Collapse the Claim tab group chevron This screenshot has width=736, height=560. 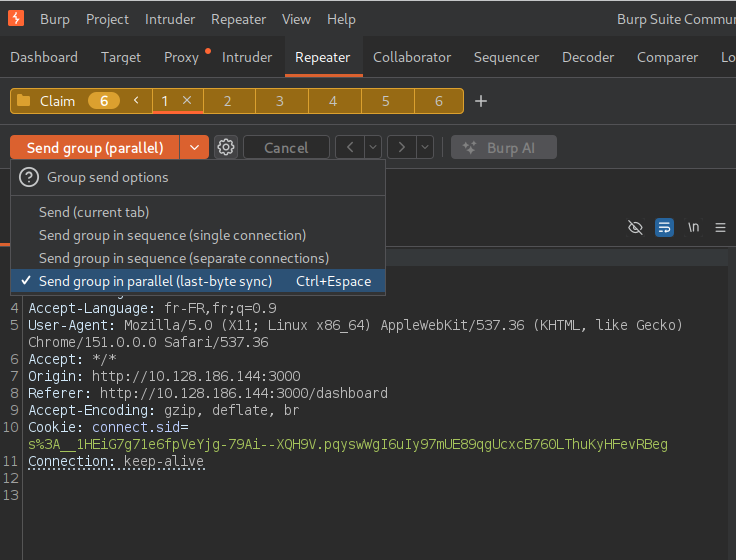(136, 100)
